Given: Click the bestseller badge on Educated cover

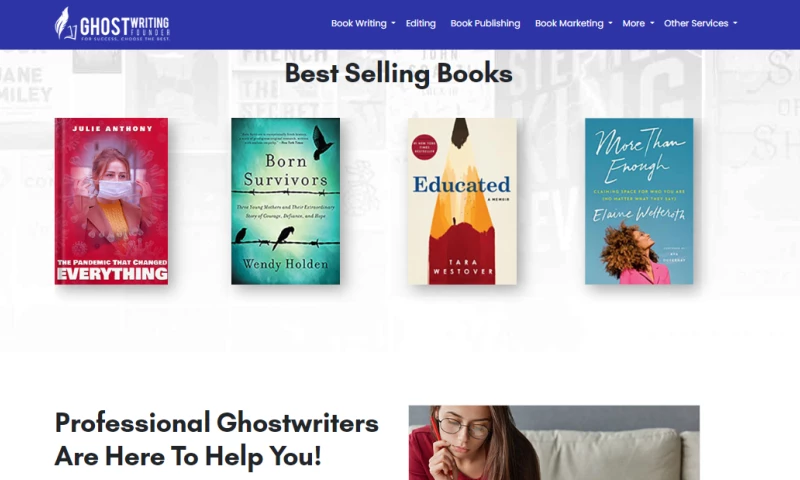Looking at the screenshot, I should pos(424,147).
